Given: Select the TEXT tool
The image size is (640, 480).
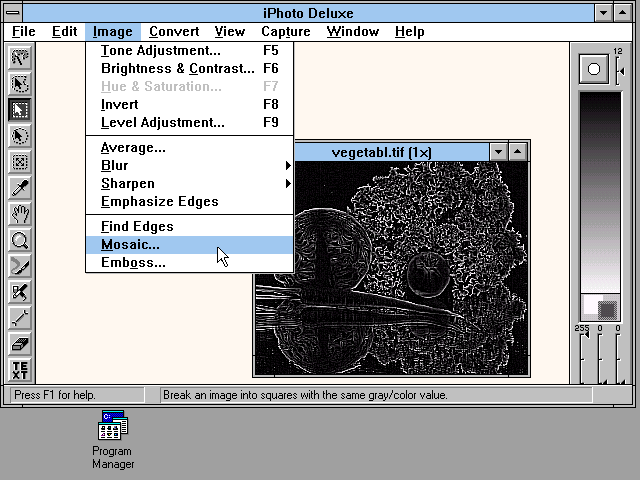Looking at the screenshot, I should pyautogui.click(x=20, y=371).
